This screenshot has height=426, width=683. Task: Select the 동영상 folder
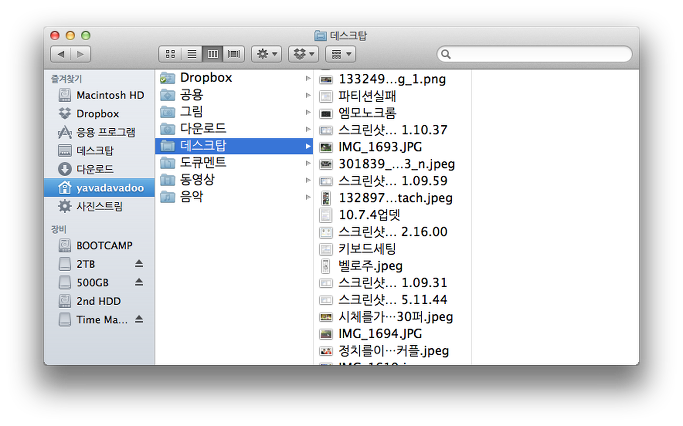[234, 180]
